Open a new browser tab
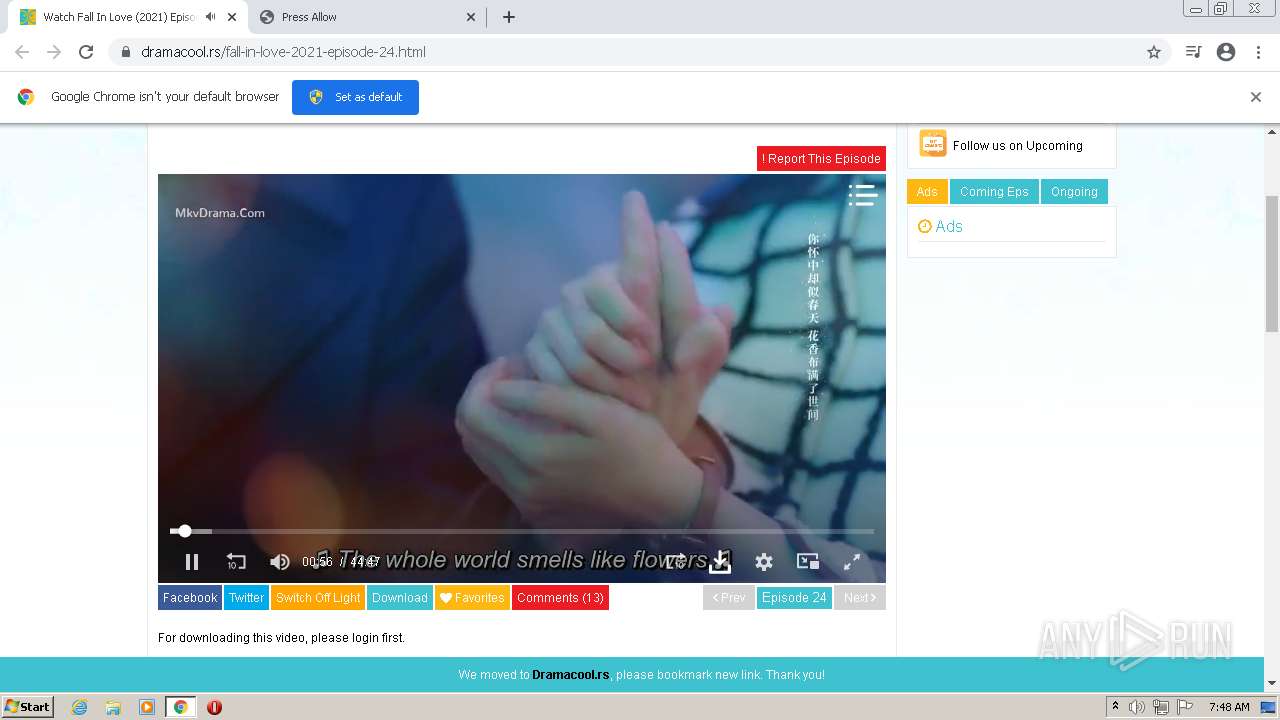The image size is (1280, 720). [509, 17]
